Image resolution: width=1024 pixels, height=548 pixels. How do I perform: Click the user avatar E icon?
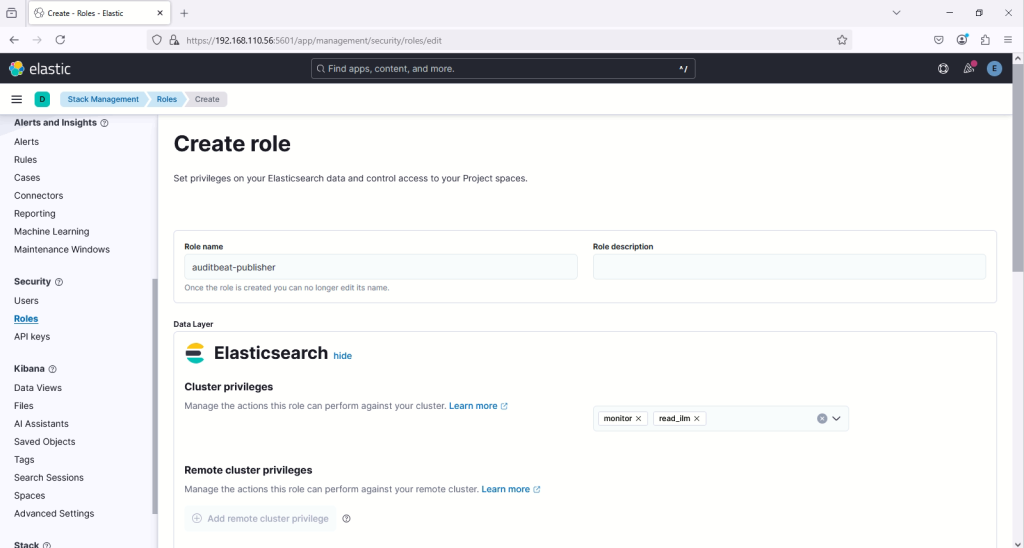(994, 69)
